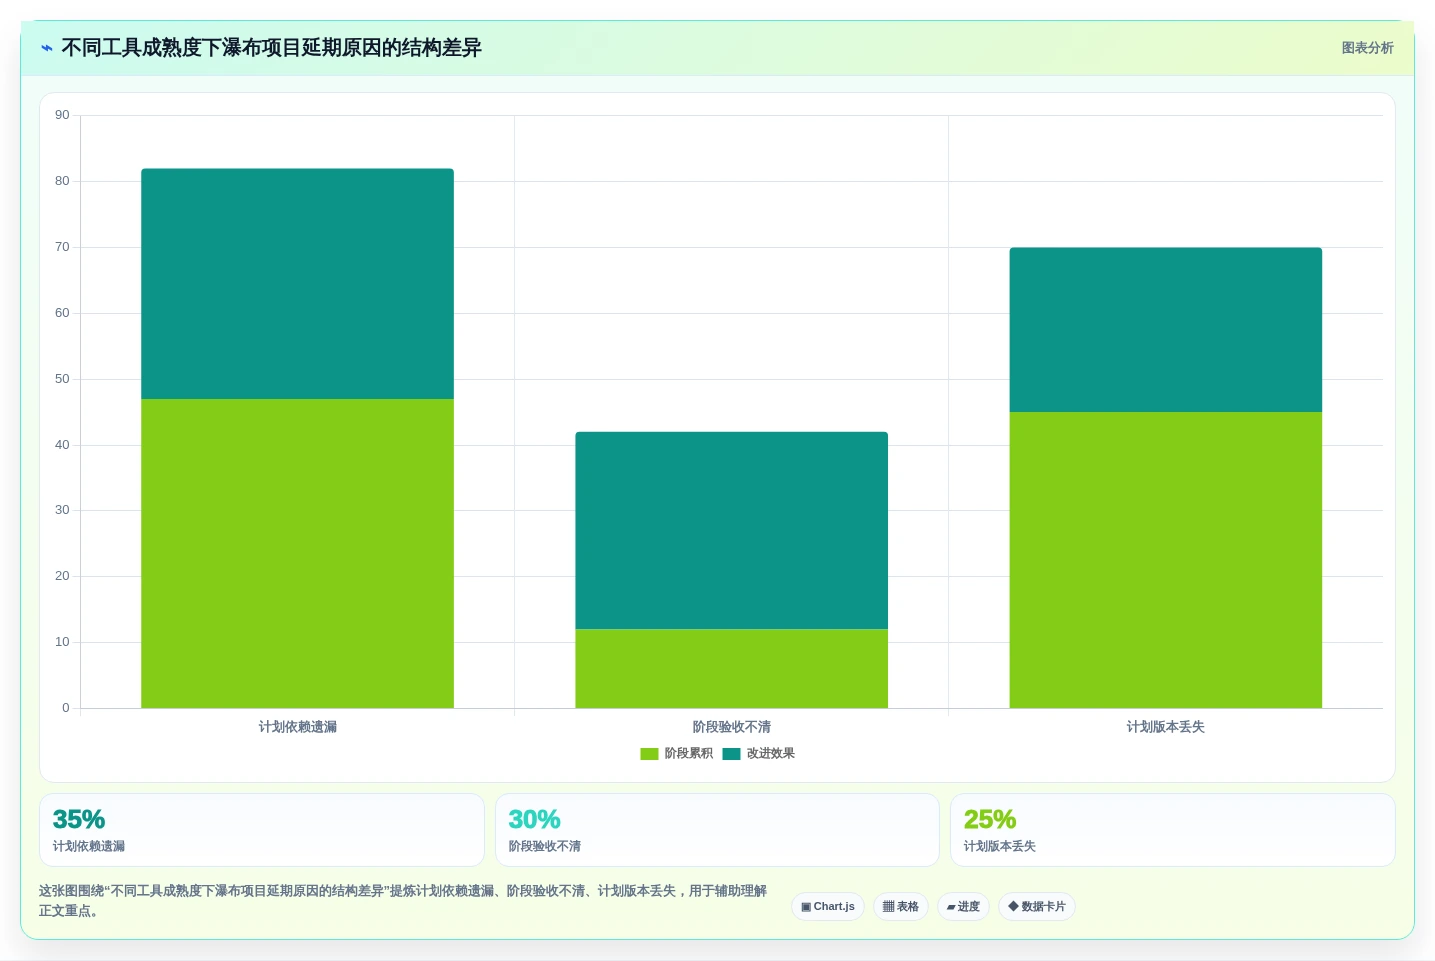The image size is (1435, 961).
Task: Toggle the 改进效果 legend entry
Action: coord(759,754)
